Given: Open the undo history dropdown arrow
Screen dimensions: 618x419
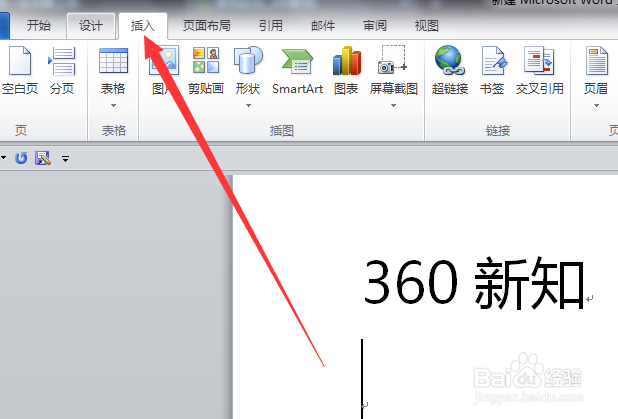Looking at the screenshot, I should pos(3,158).
